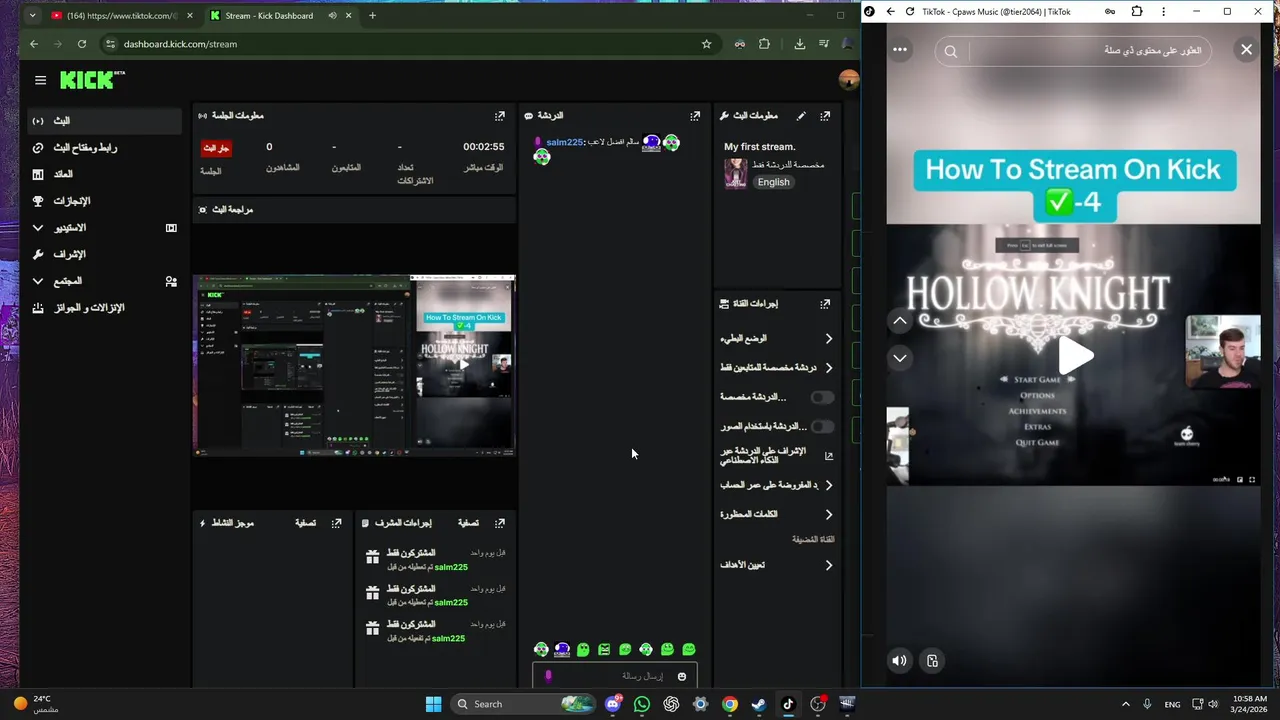Click the icon beside the TikTok volume button
Viewport: 1280px width, 720px height.
point(932,660)
